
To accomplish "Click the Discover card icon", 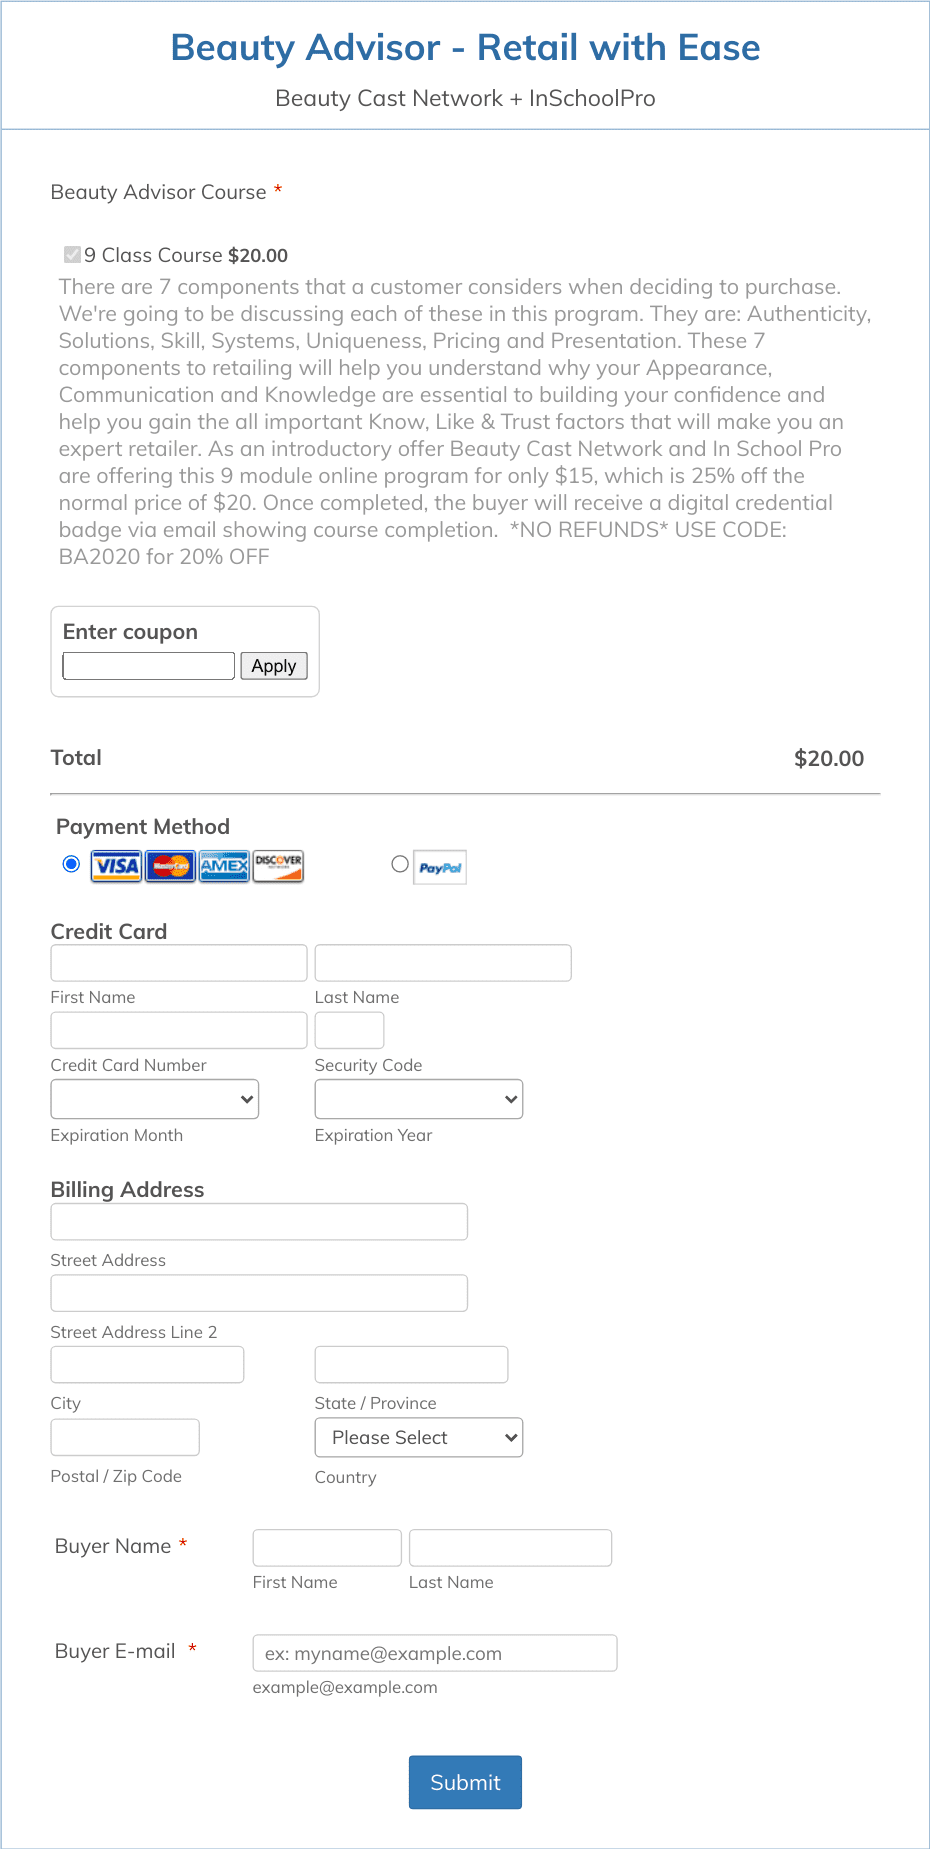I will point(278,866).
